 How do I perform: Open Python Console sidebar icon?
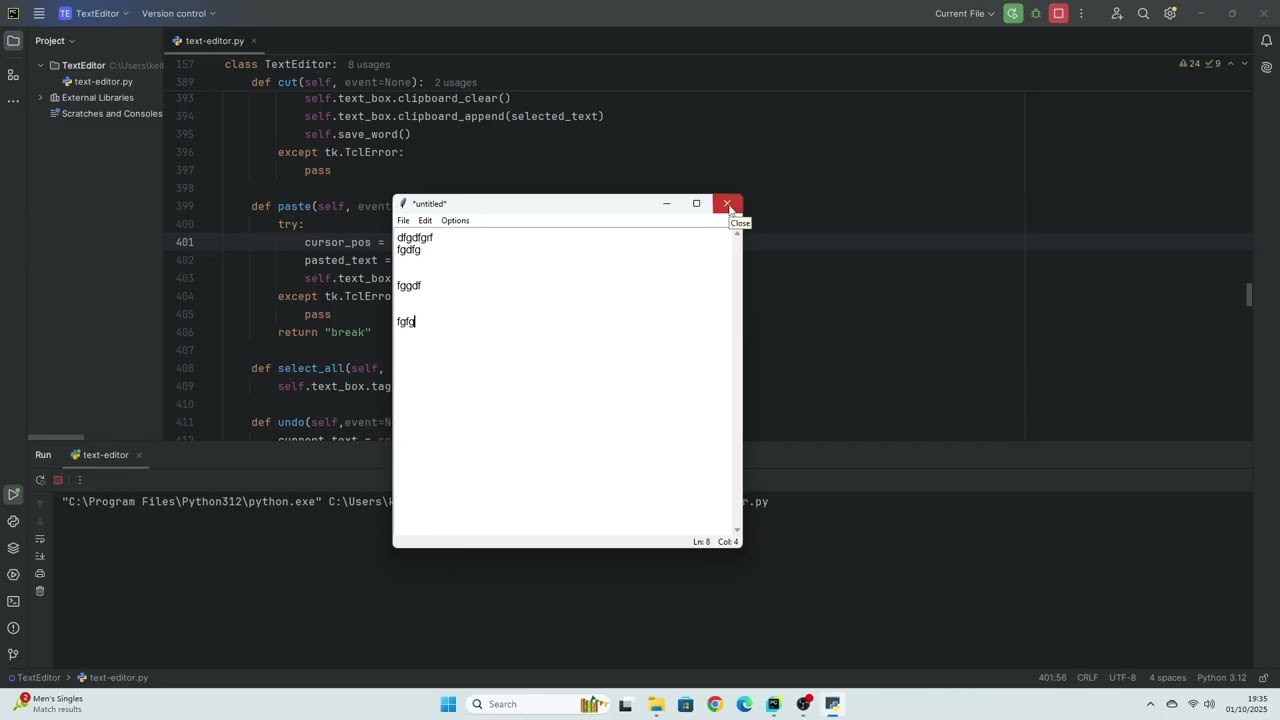click(13, 521)
